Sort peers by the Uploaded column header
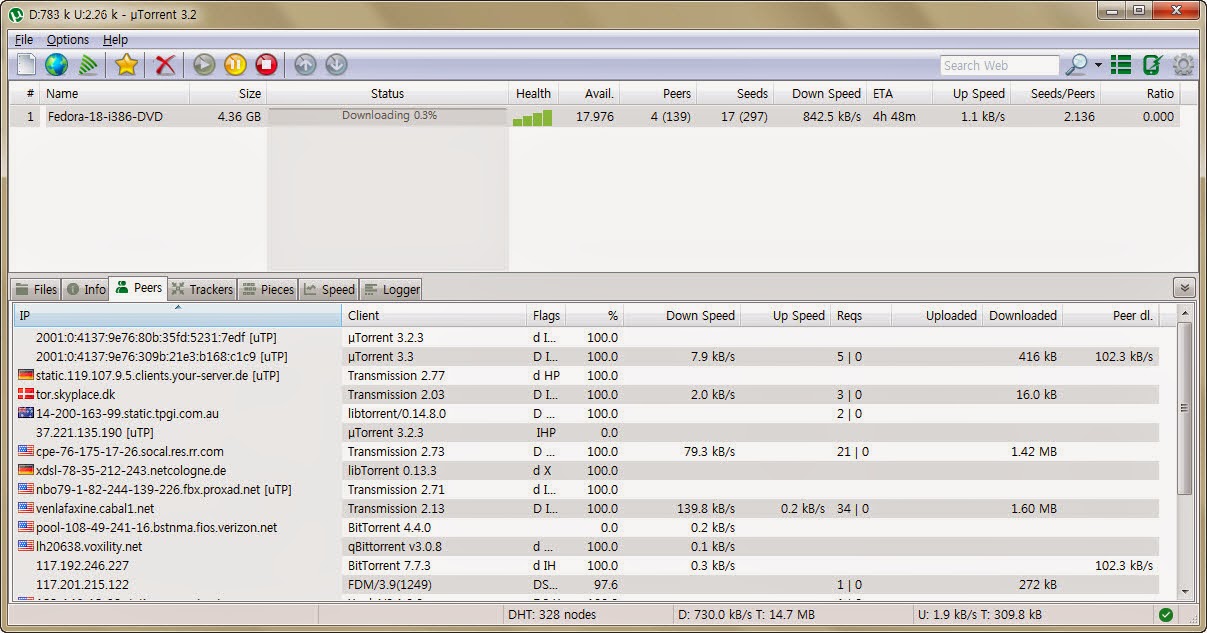The height and width of the screenshot is (633, 1207). [x=936, y=315]
